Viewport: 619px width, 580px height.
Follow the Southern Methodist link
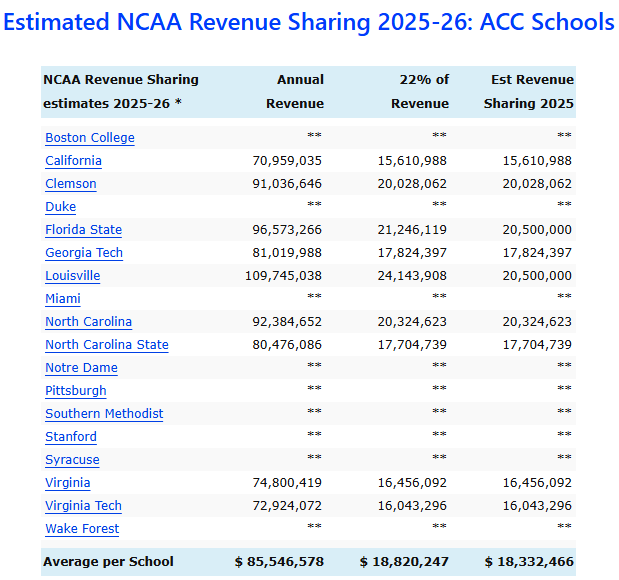104,414
